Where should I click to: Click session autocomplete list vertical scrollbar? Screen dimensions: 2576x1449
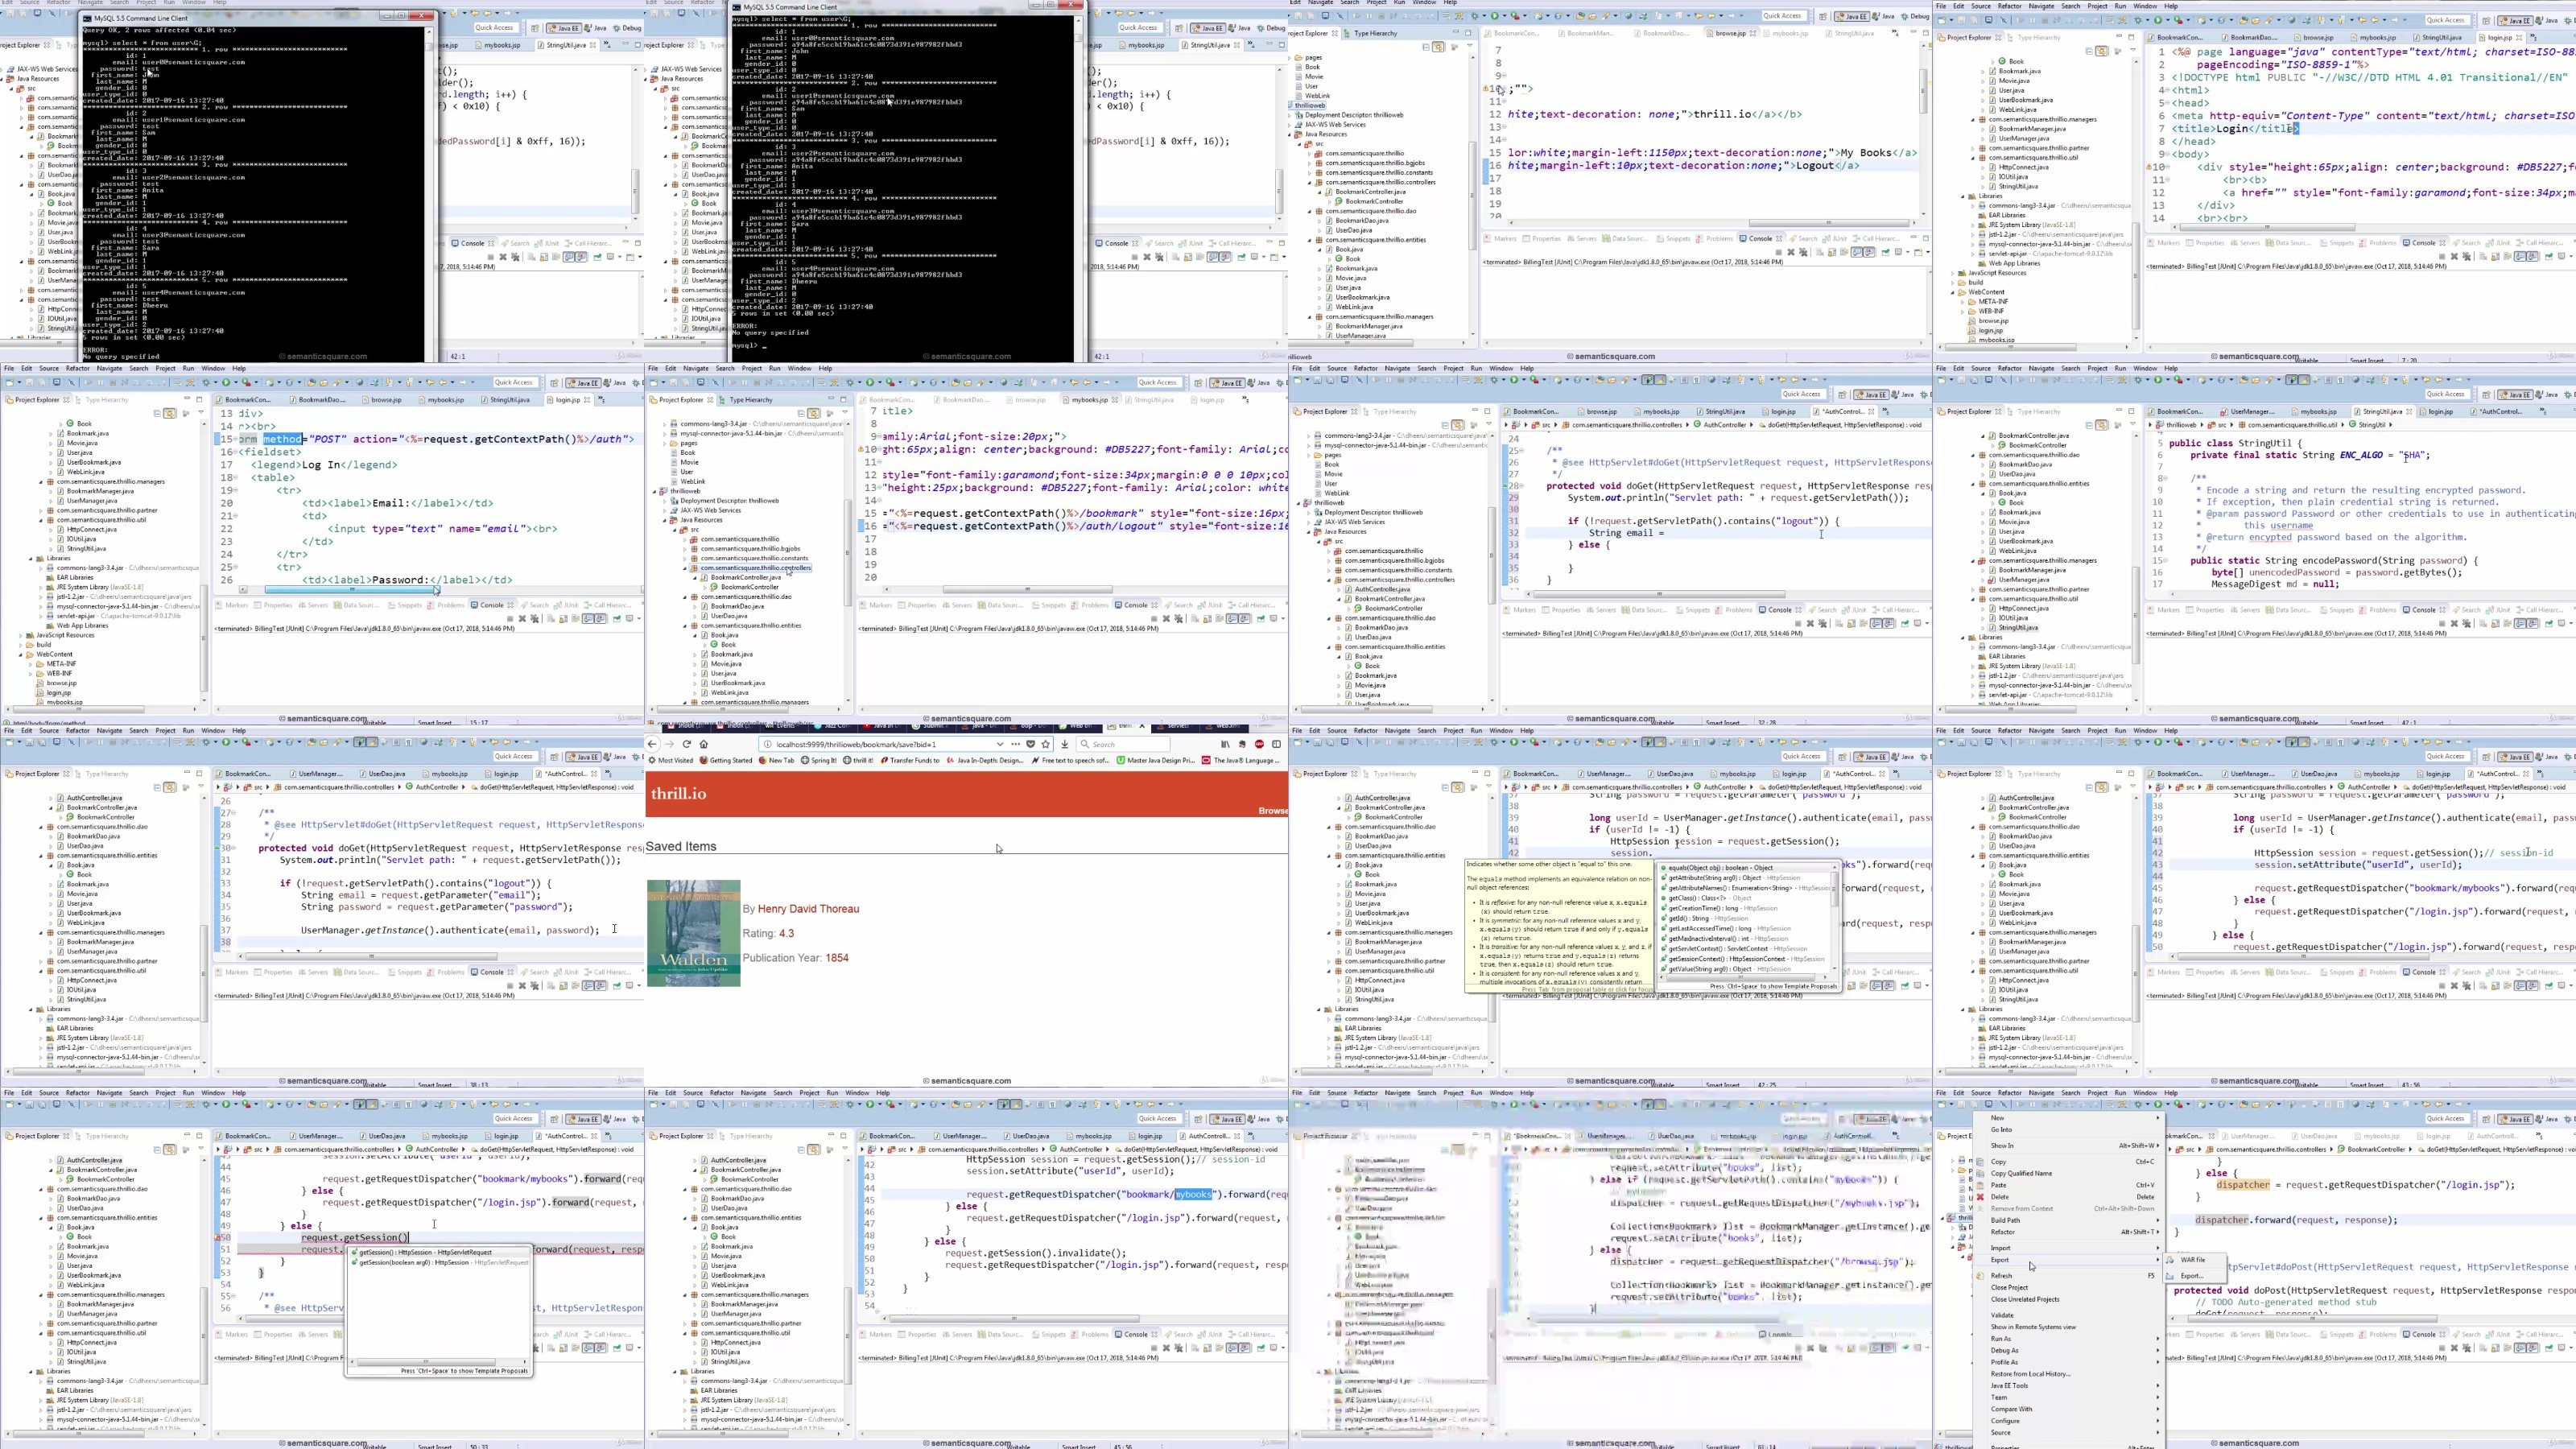(1835, 890)
